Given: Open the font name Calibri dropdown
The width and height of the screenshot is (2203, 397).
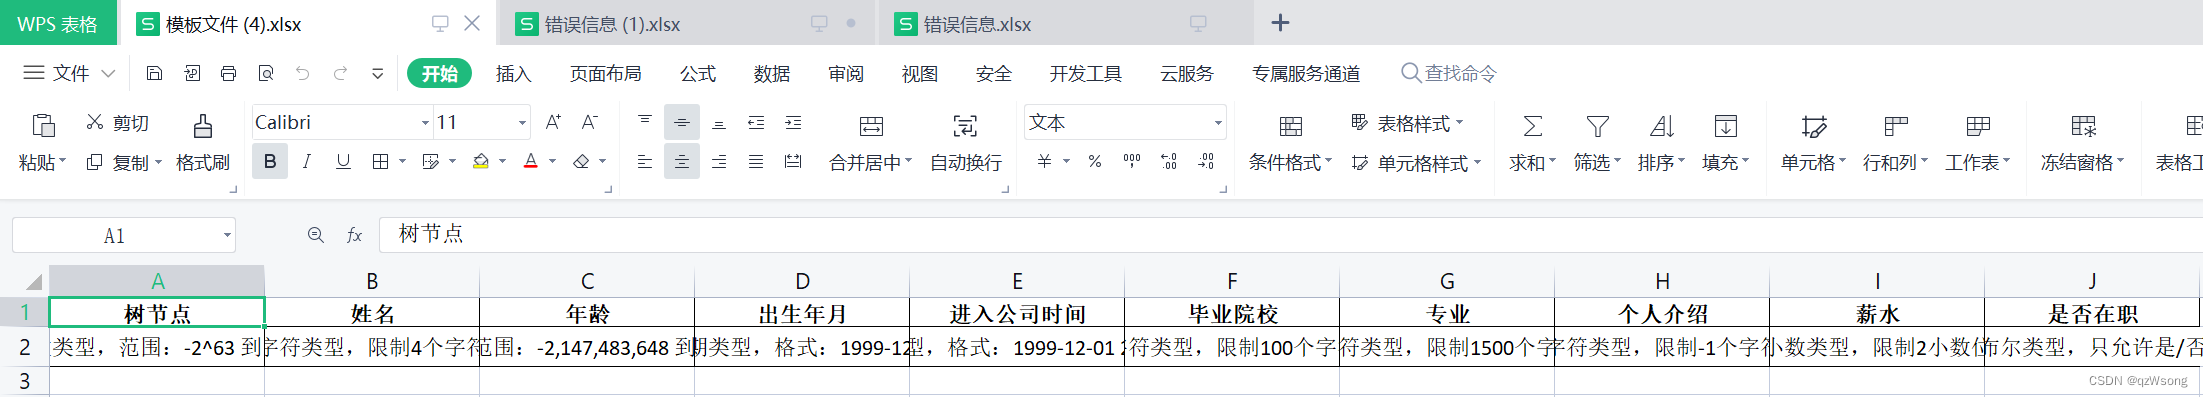Looking at the screenshot, I should coord(425,123).
